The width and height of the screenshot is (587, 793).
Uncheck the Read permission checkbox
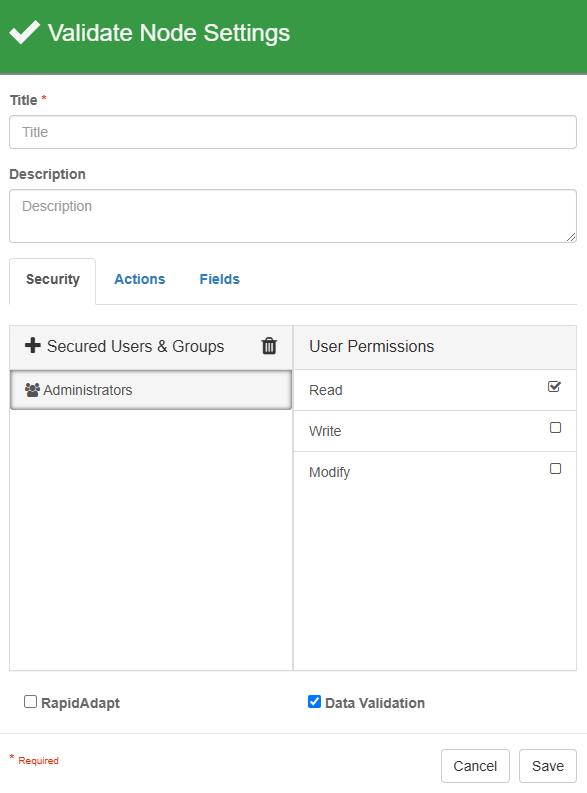pyautogui.click(x=555, y=387)
